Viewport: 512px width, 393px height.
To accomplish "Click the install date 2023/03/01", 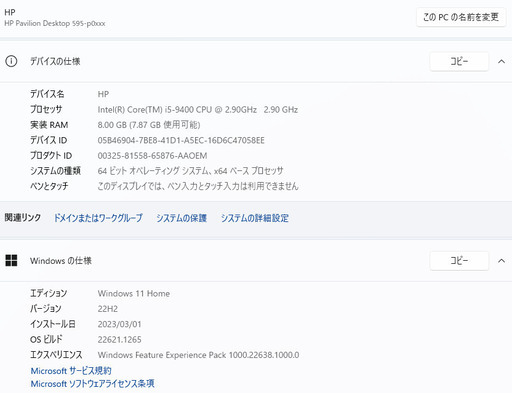I will point(119,324).
